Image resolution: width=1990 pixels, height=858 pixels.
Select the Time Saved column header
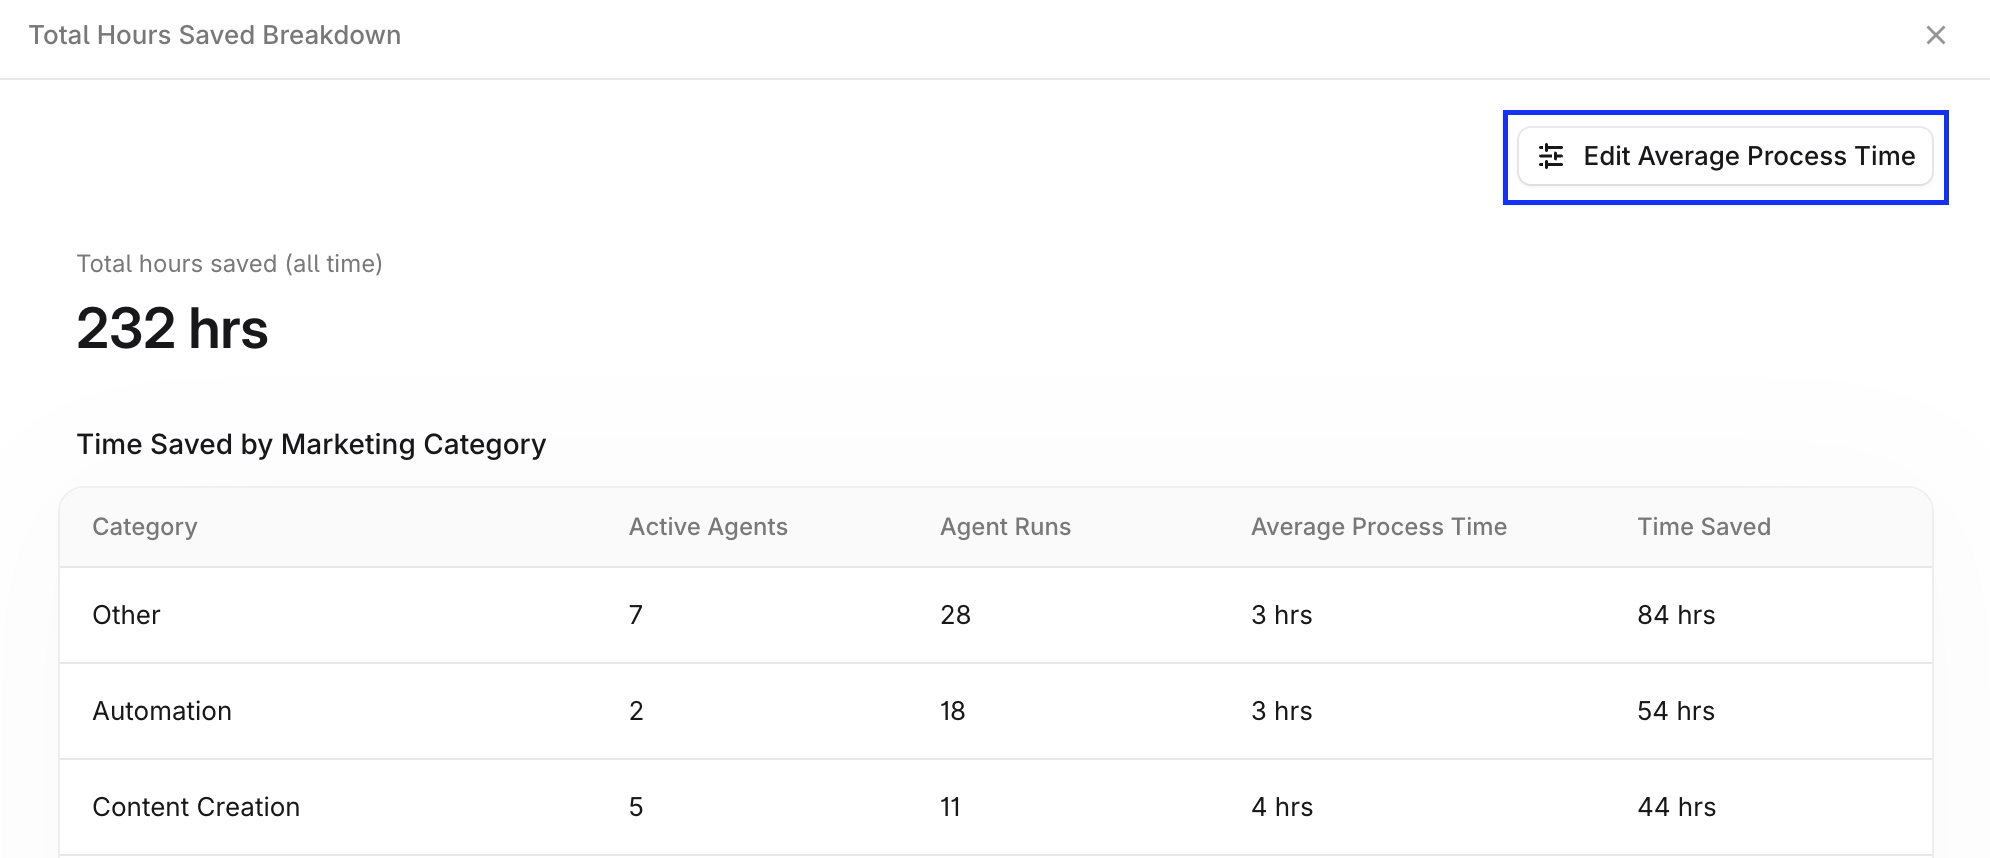[x=1704, y=527]
